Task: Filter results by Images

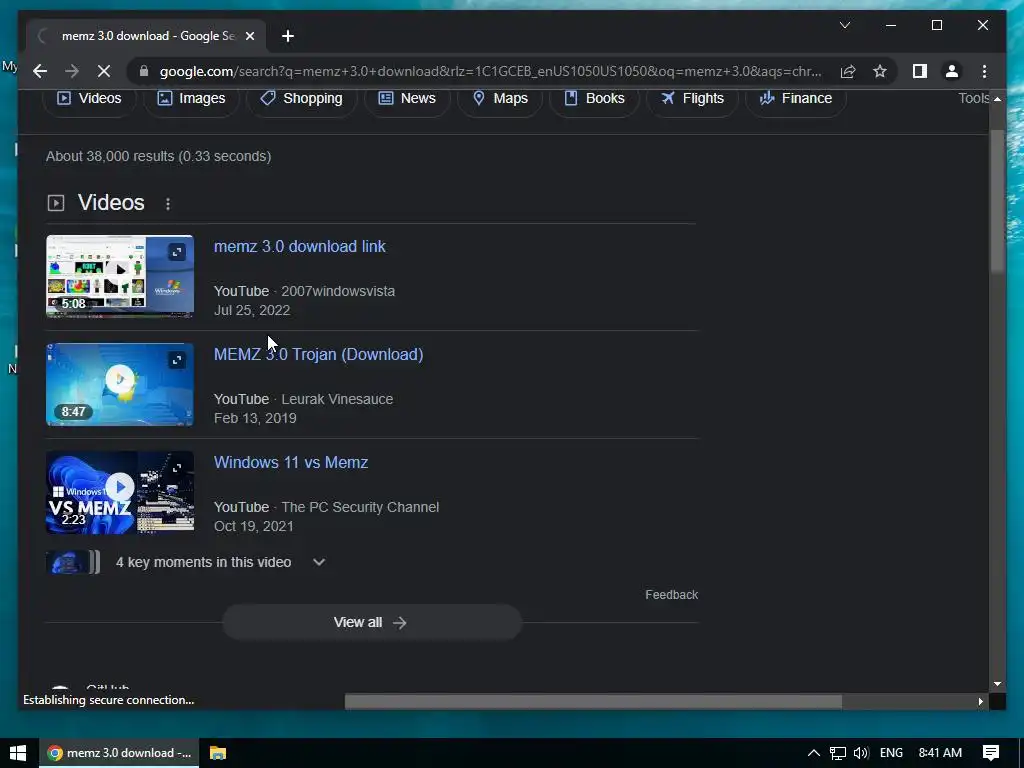Action: [x=191, y=98]
